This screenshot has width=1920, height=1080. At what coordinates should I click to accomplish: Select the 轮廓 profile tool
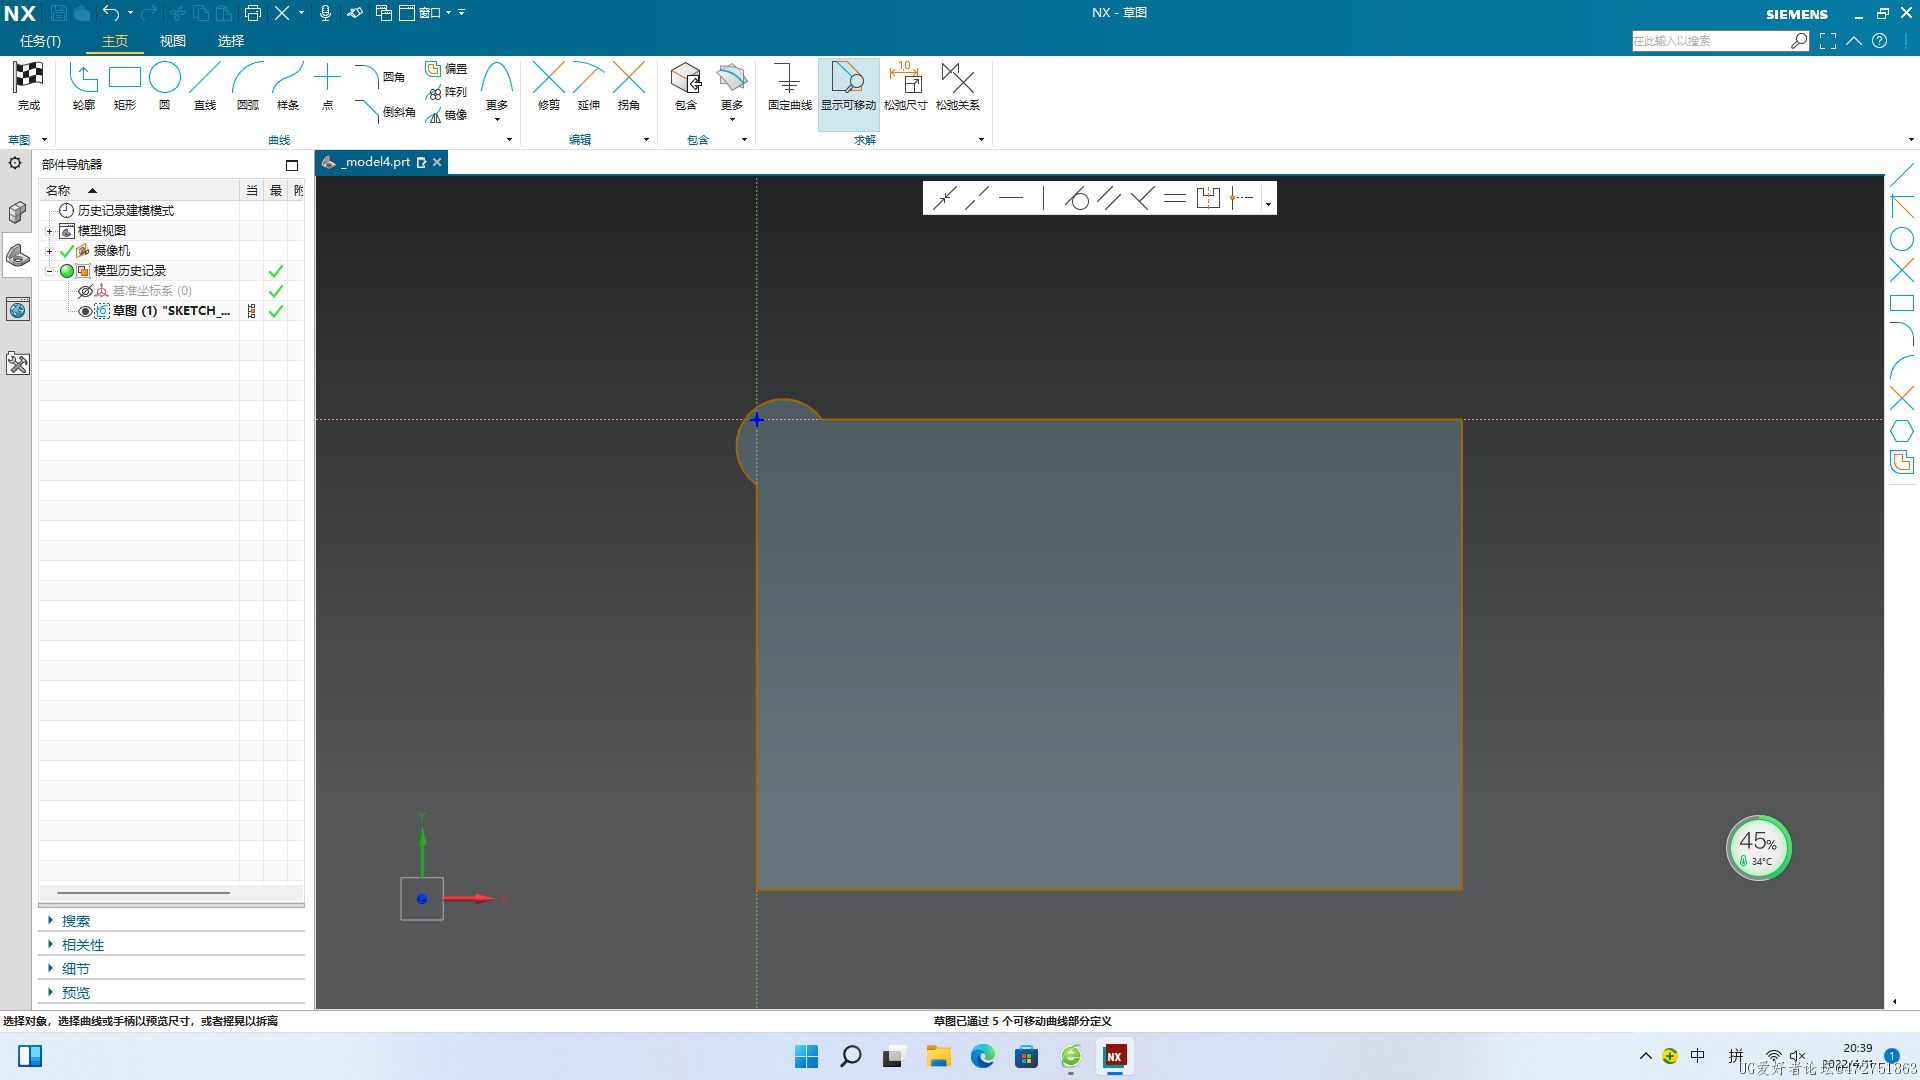point(84,86)
